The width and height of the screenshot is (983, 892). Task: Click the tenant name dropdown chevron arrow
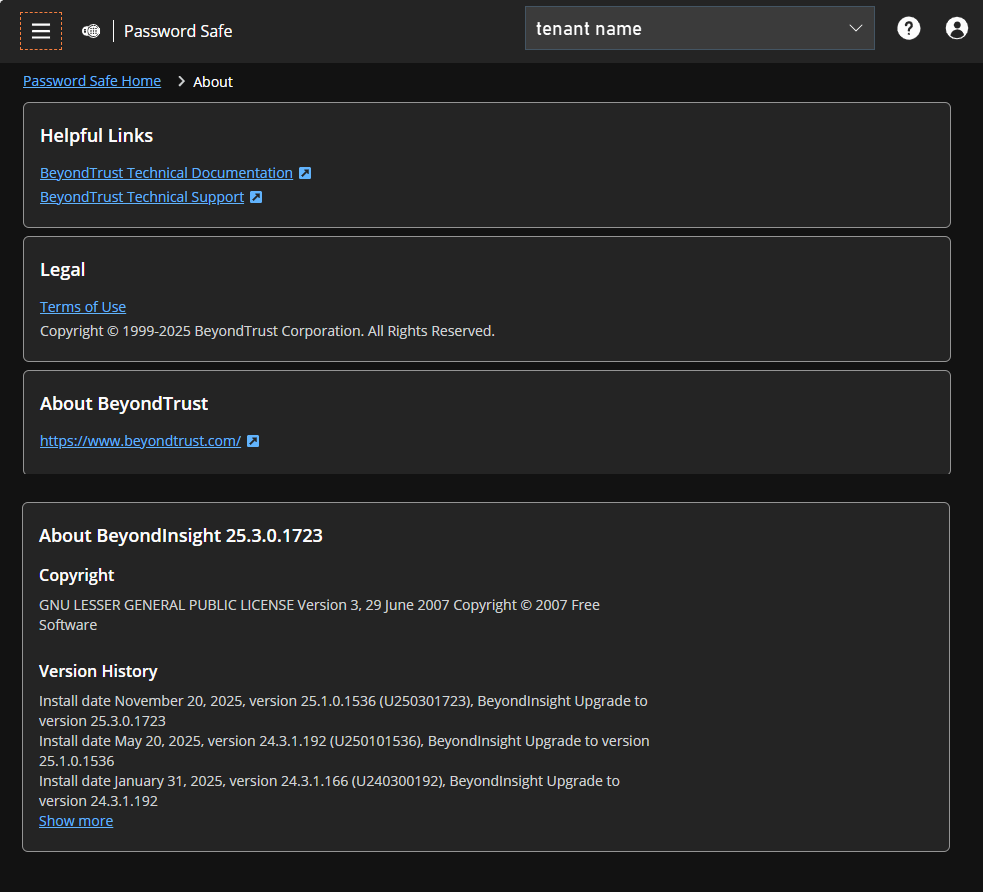pos(856,28)
